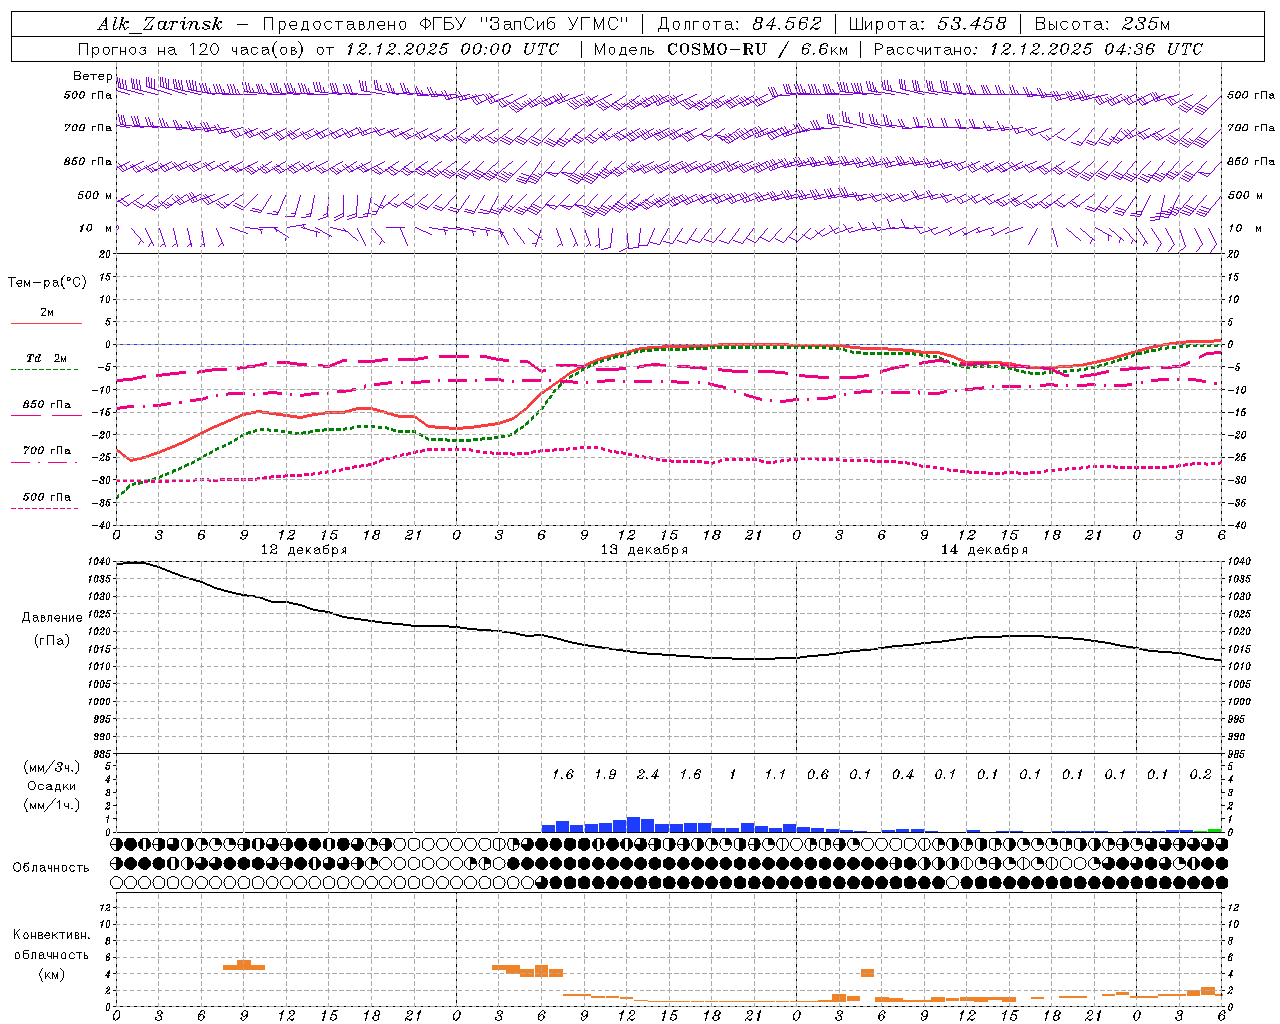Screen dimensions: 1280x1024
Task: Click the 13 декабря date label
Action: 644,550
